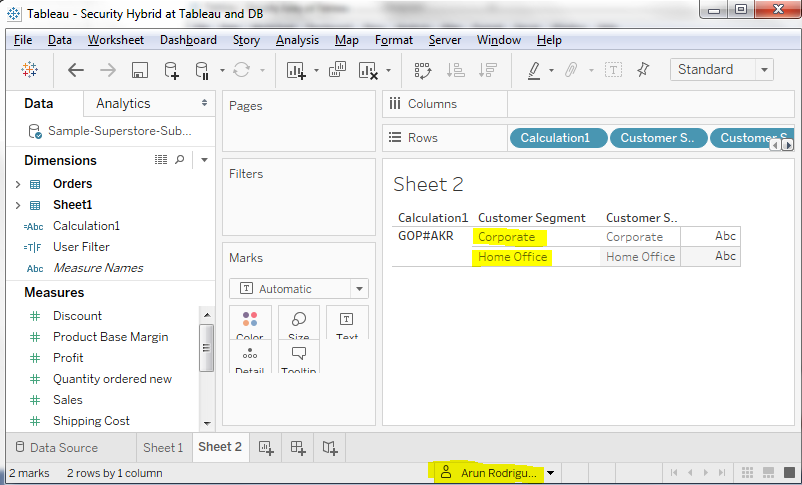Add a new data source icon

point(171,70)
